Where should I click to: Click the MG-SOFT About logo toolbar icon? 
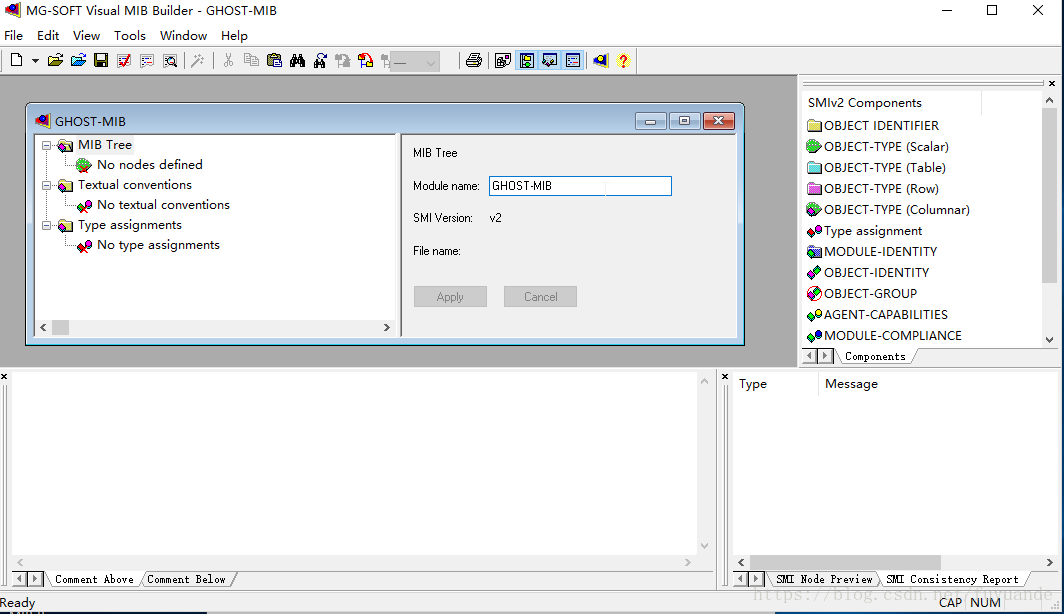click(x=601, y=60)
